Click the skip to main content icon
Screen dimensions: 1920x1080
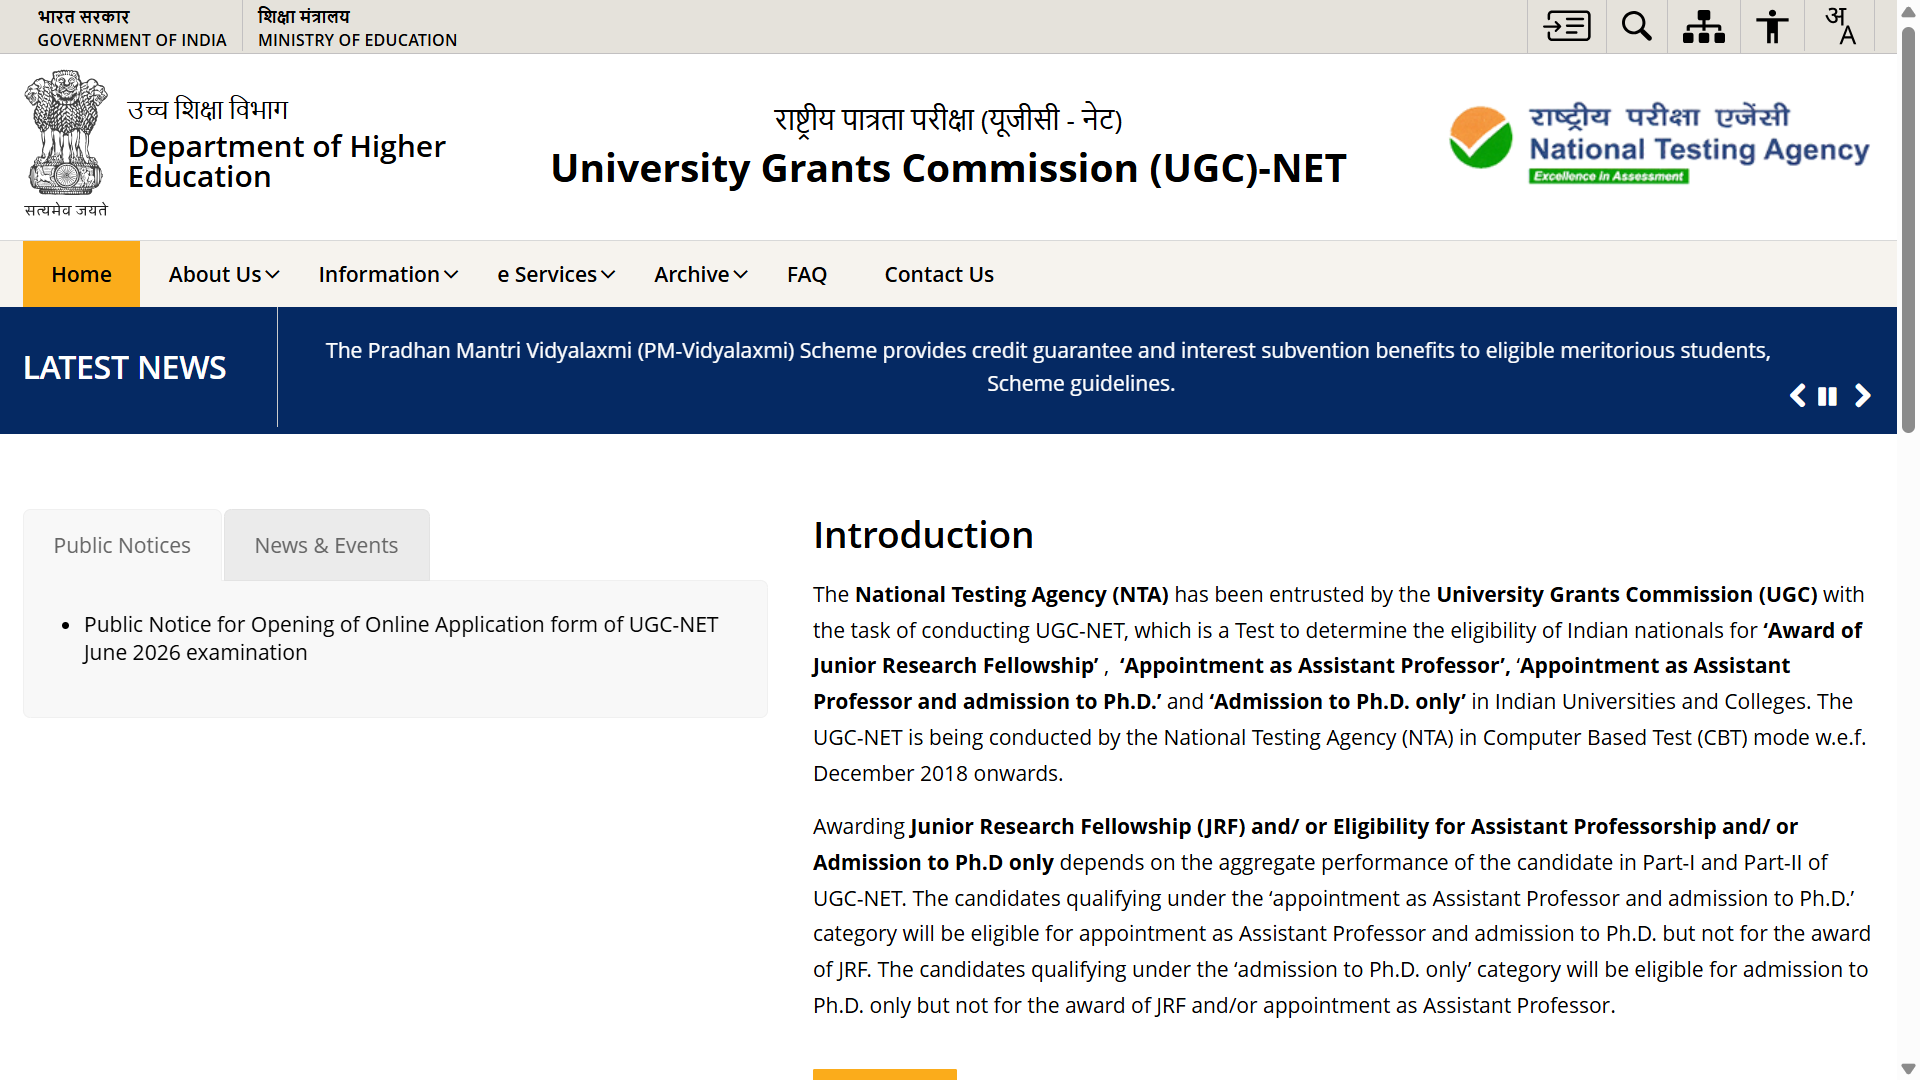1567,26
